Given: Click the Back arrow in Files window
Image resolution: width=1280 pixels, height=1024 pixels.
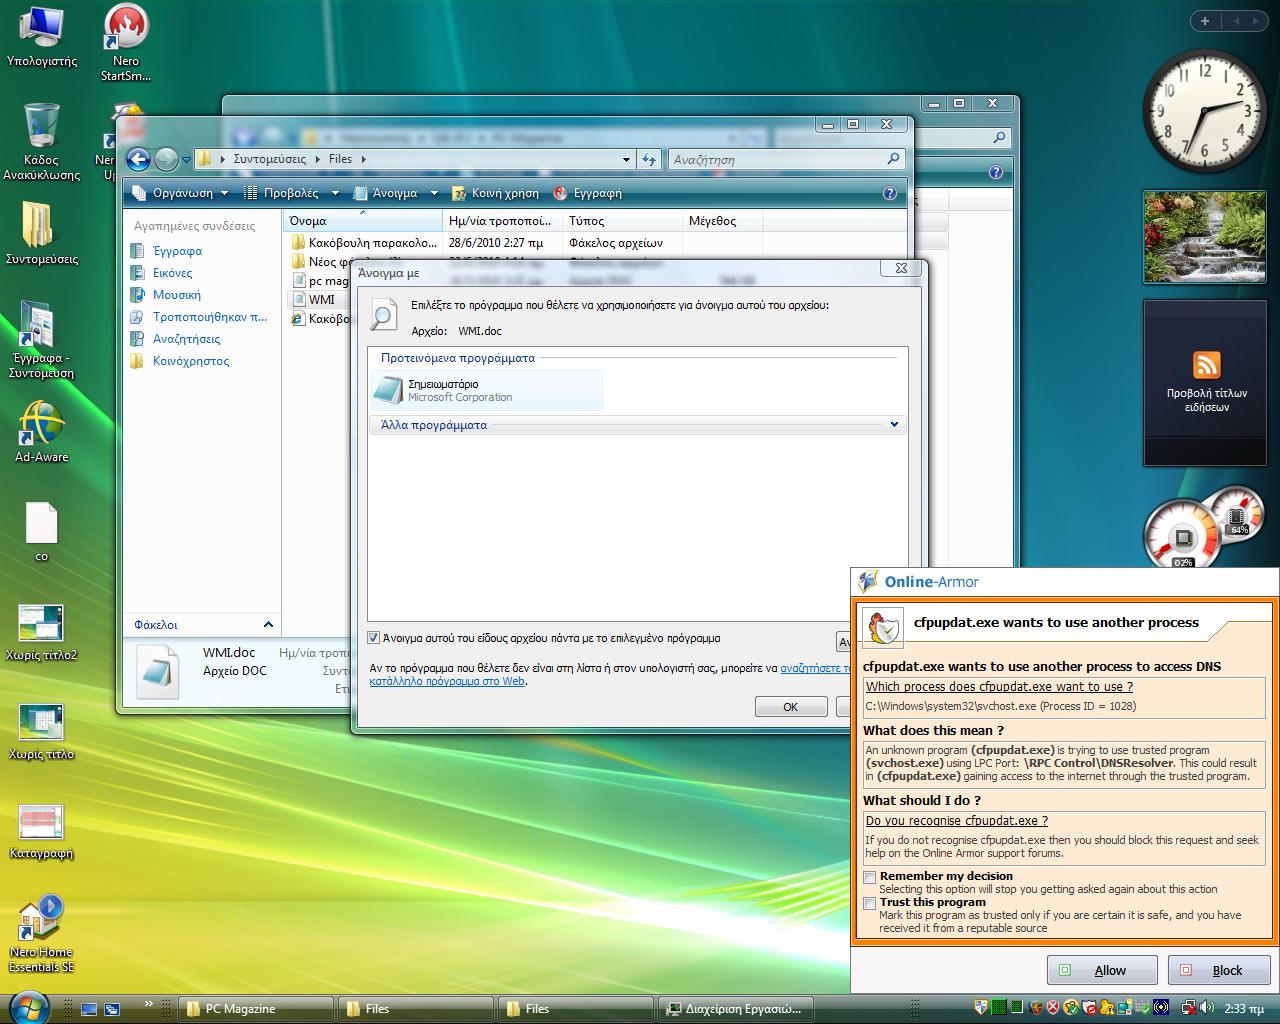Looking at the screenshot, I should pos(138,159).
